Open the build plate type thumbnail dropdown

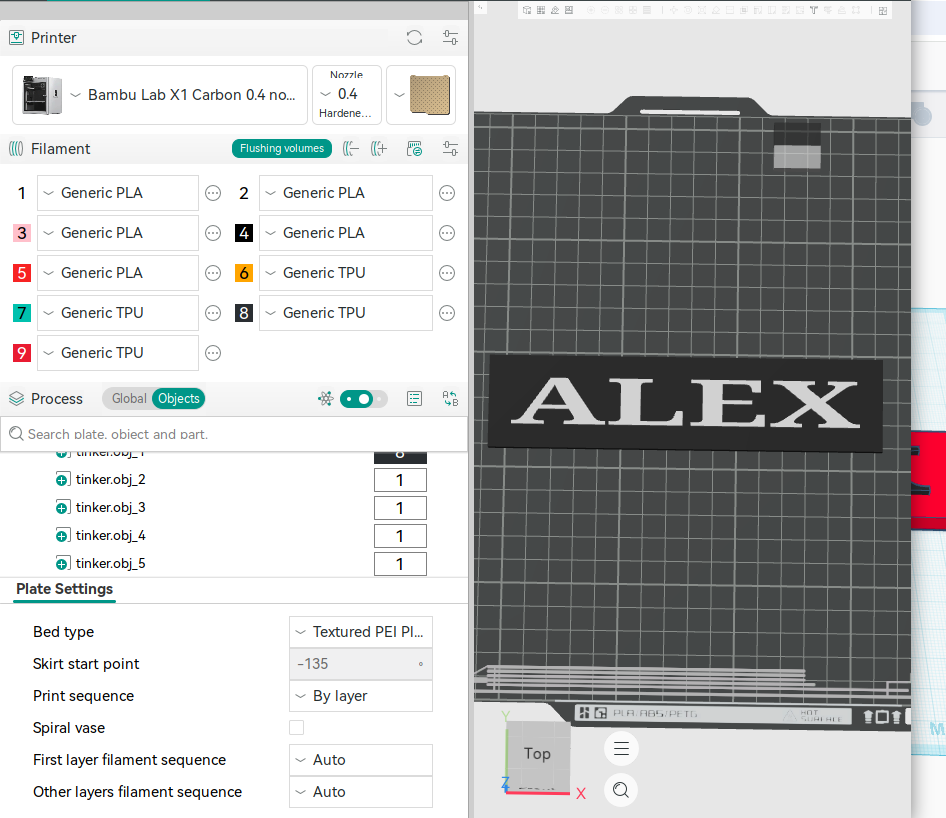coord(421,95)
